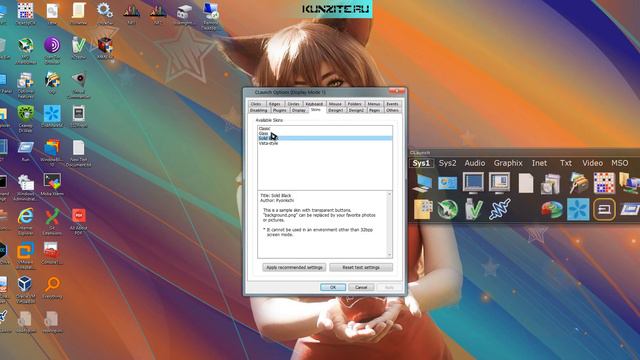Switch to MSO page in CLaunch

pos(620,163)
